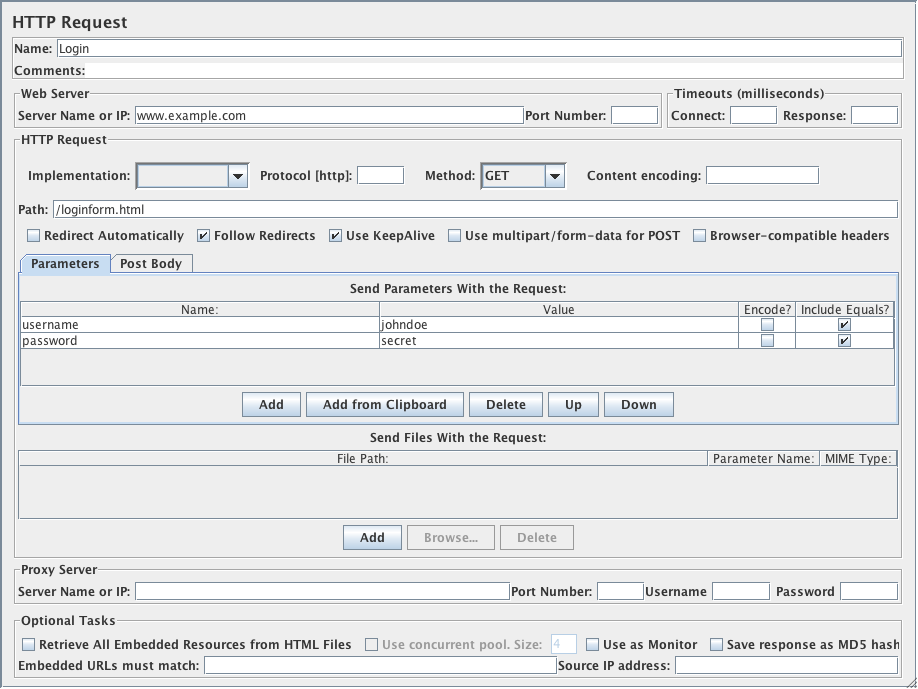Switch to the Post Body tab
The height and width of the screenshot is (689, 918).
[x=151, y=264]
